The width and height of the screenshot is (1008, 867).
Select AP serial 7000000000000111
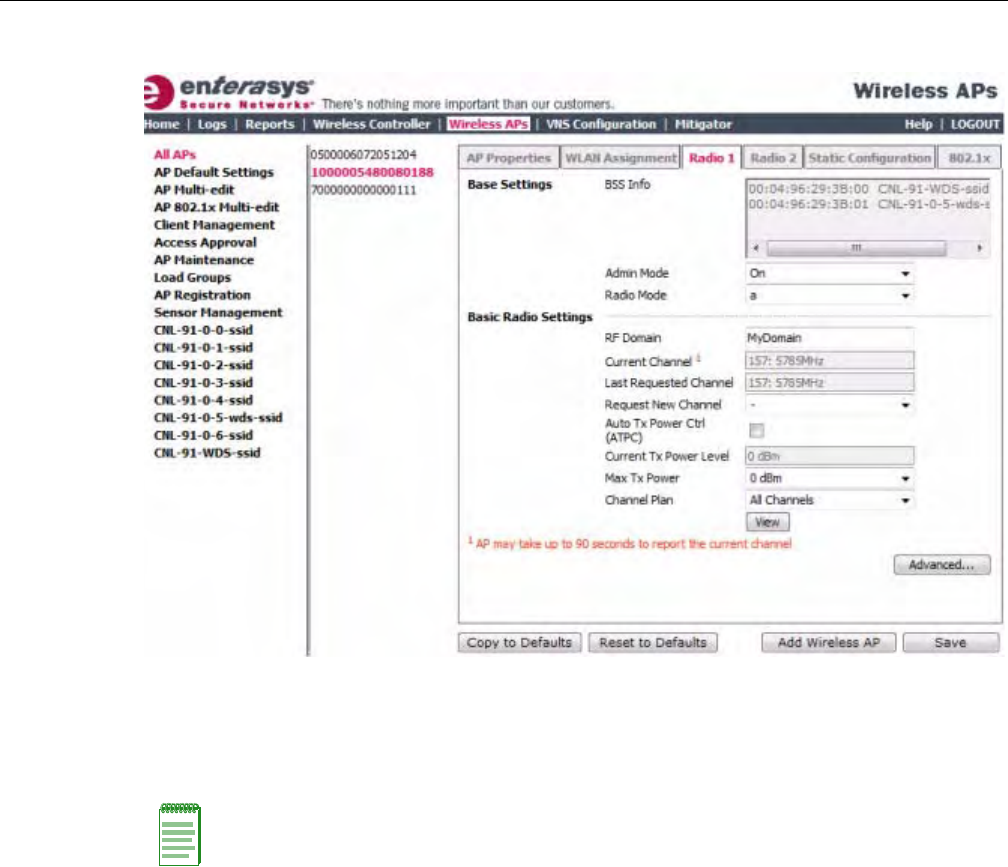tap(363, 190)
